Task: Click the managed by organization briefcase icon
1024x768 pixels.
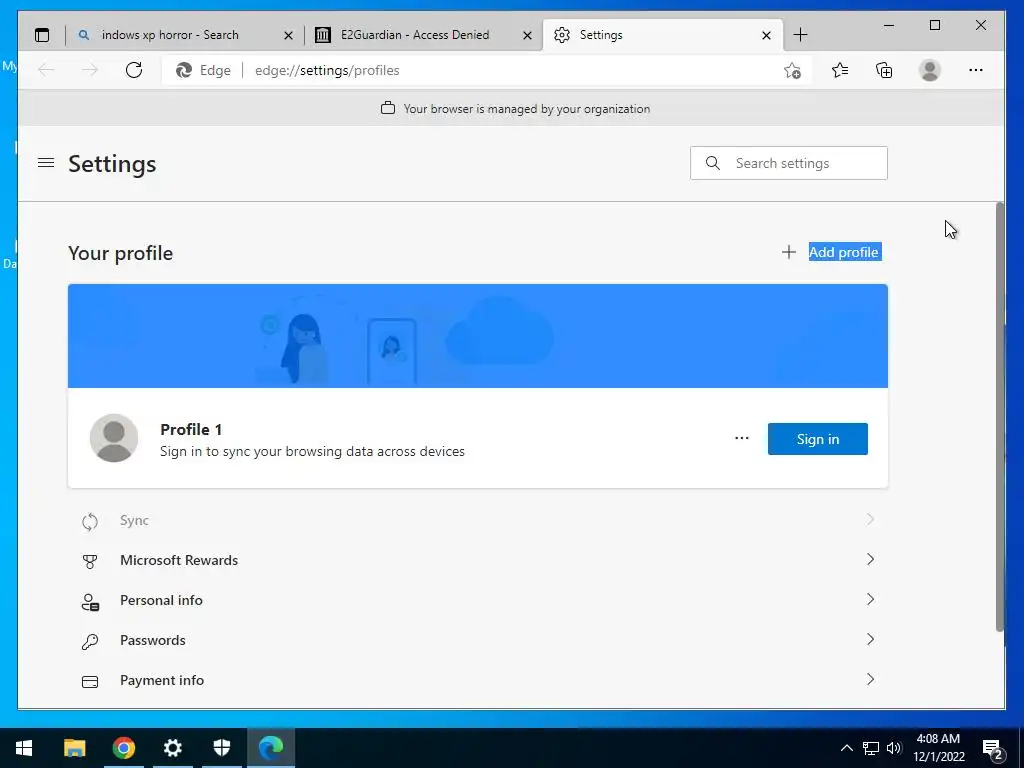Action: pos(388,108)
